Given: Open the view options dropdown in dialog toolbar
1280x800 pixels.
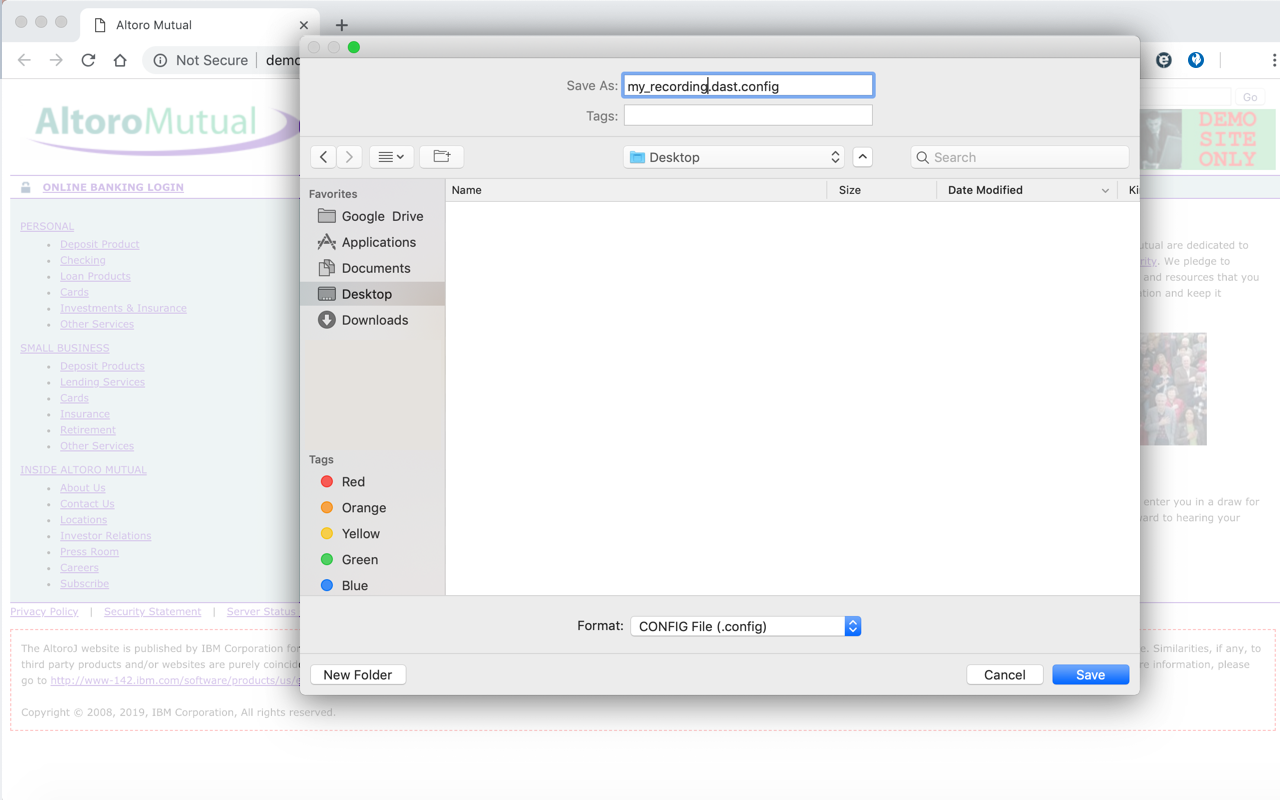Looking at the screenshot, I should [391, 157].
